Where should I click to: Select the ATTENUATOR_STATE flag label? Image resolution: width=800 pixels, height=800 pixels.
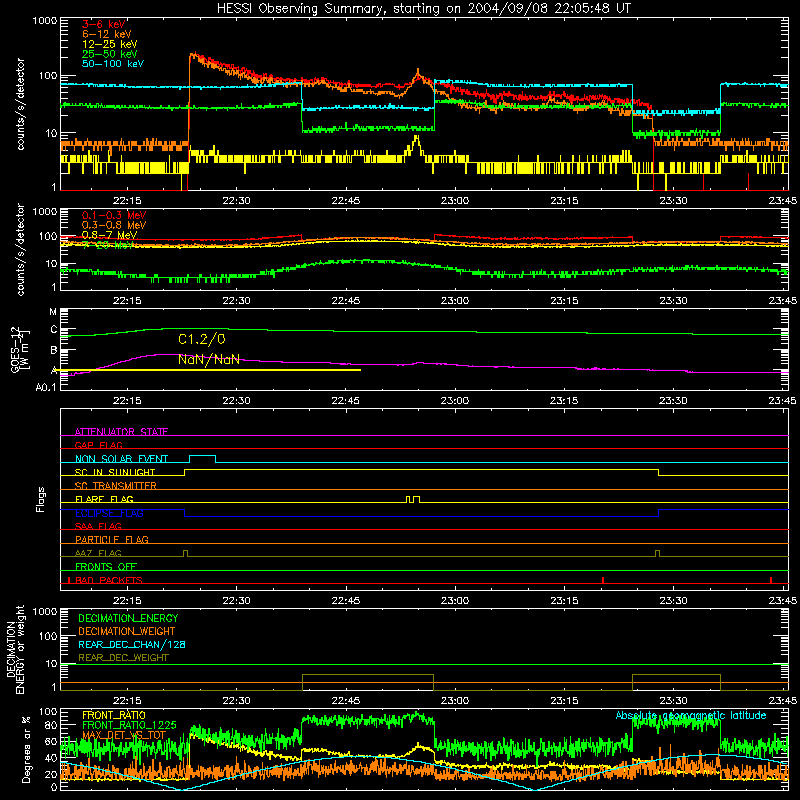click(121, 432)
